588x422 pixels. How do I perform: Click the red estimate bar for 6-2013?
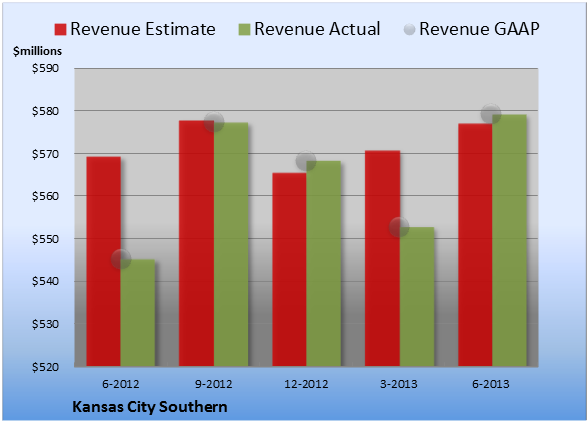475,245
